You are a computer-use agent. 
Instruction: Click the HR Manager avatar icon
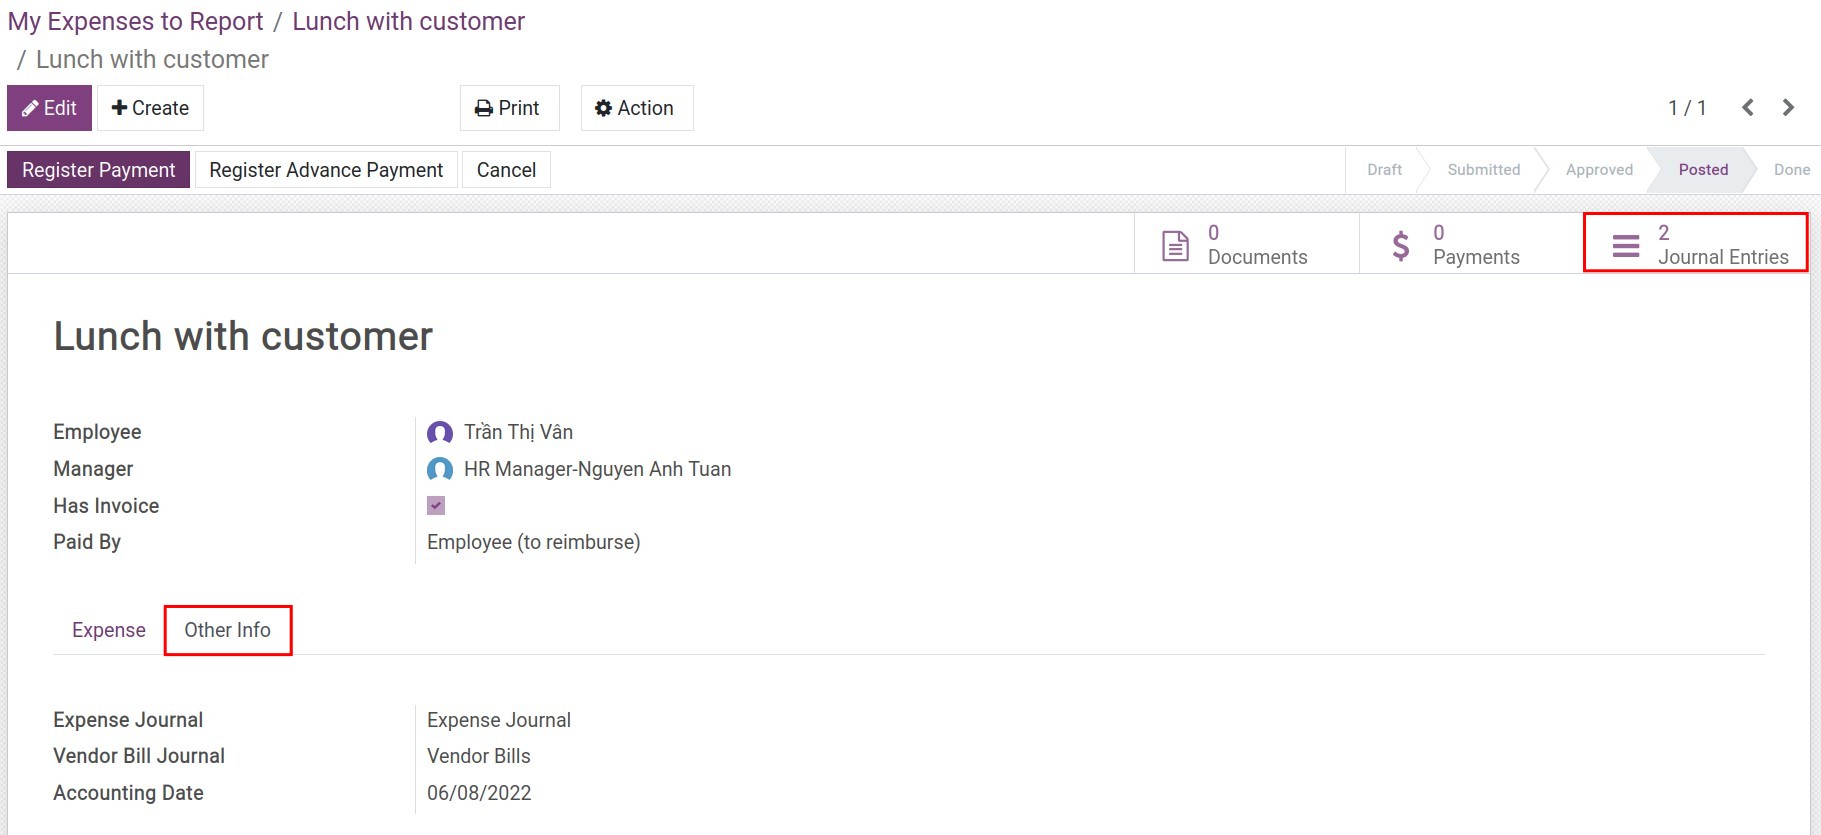440,469
